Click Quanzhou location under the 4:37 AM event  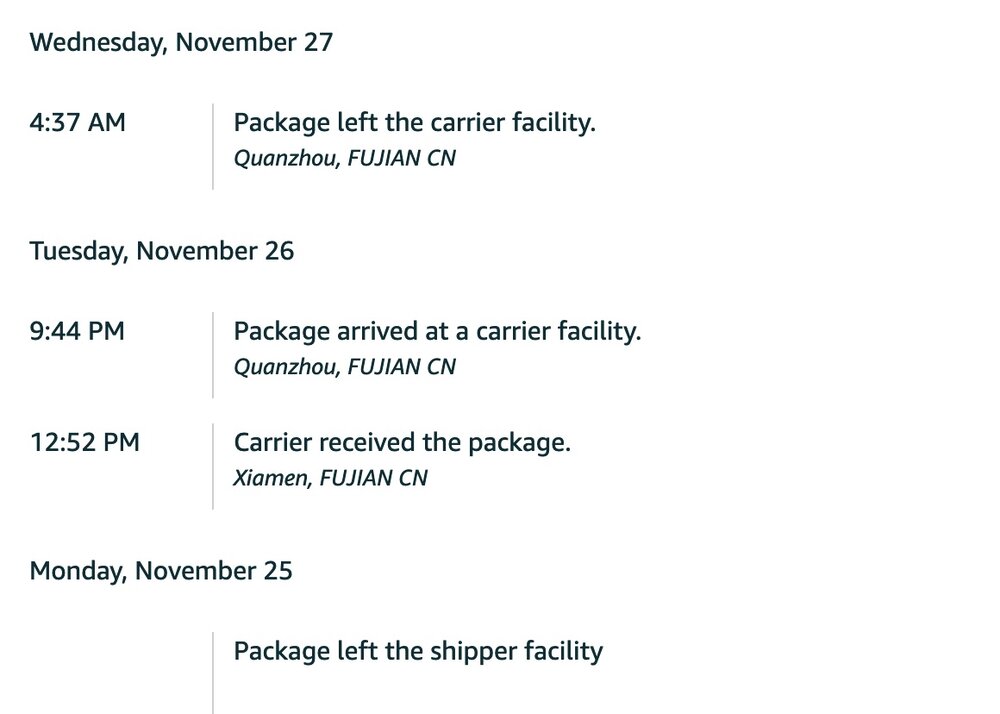(x=344, y=158)
